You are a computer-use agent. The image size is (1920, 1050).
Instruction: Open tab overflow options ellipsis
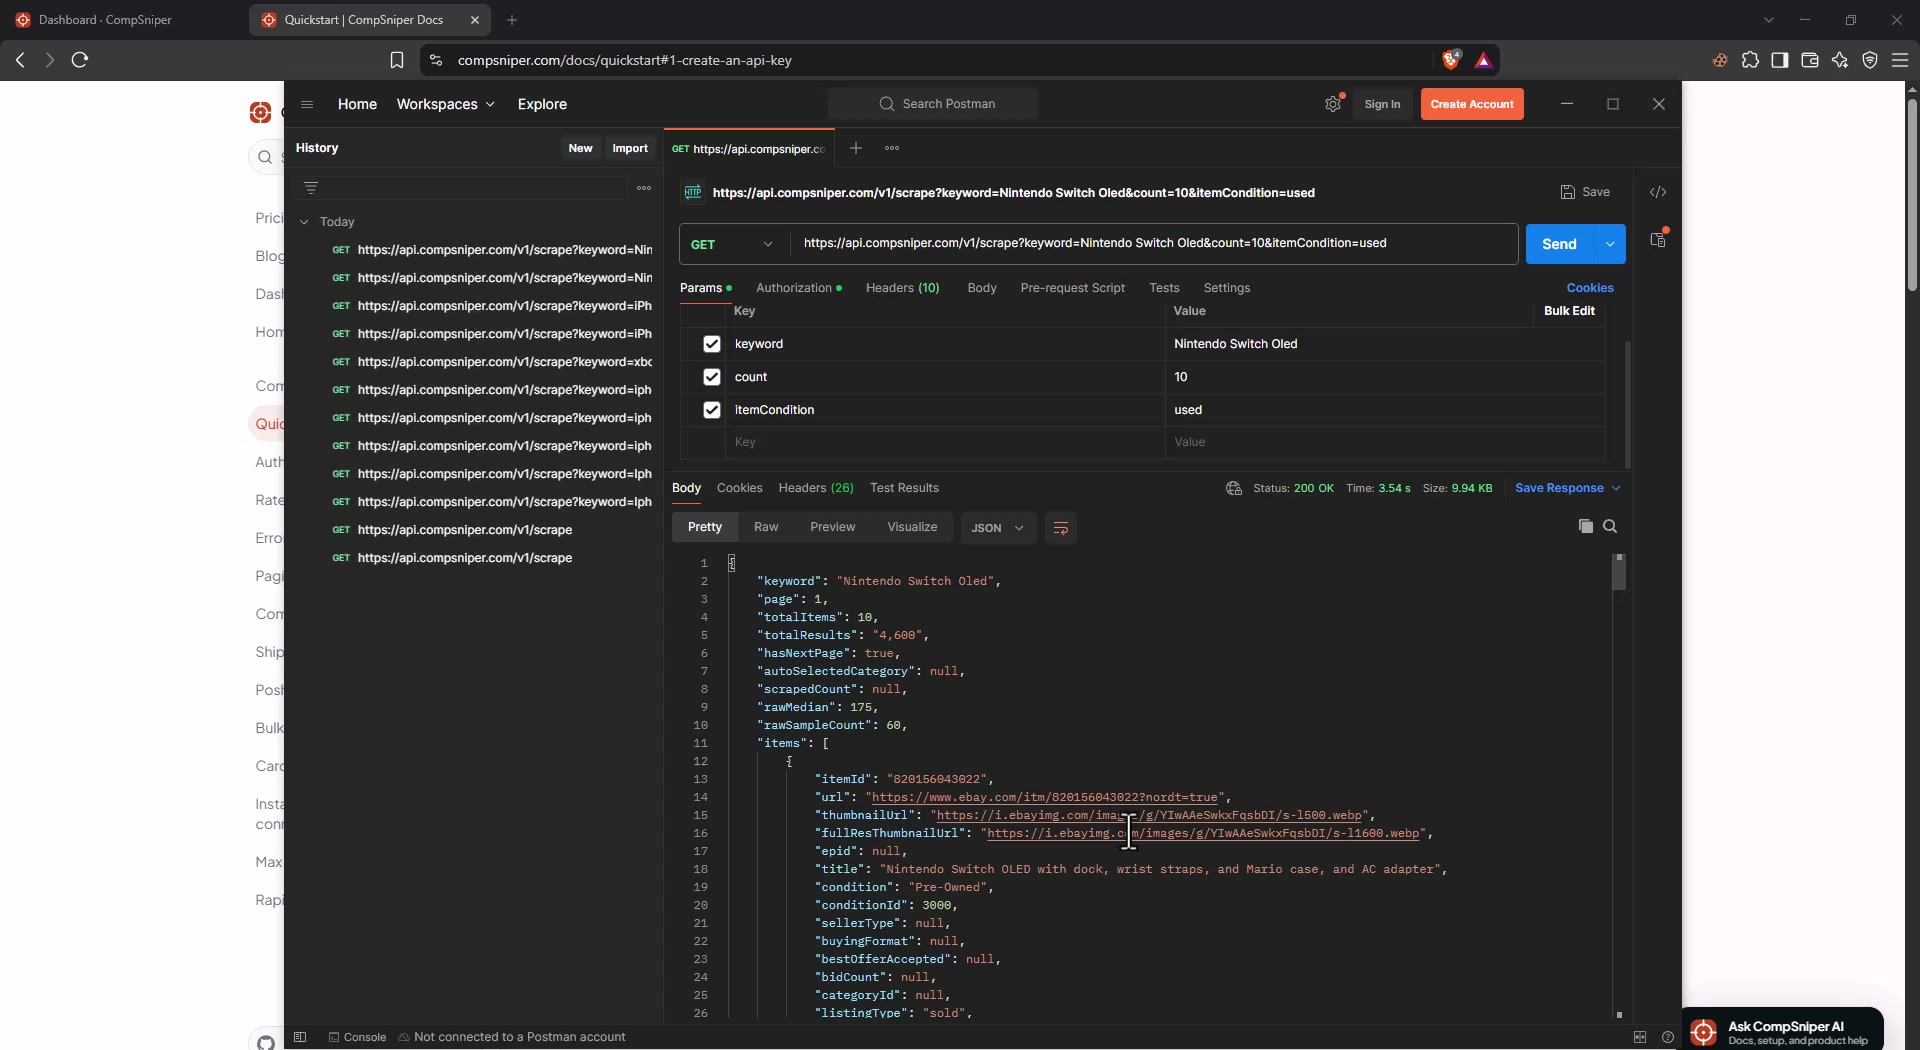892,148
